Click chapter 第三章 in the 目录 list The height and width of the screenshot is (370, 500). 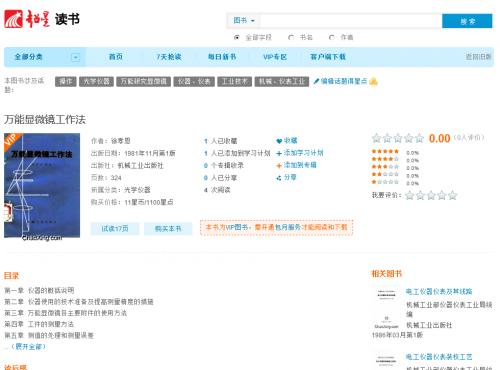coord(66,313)
